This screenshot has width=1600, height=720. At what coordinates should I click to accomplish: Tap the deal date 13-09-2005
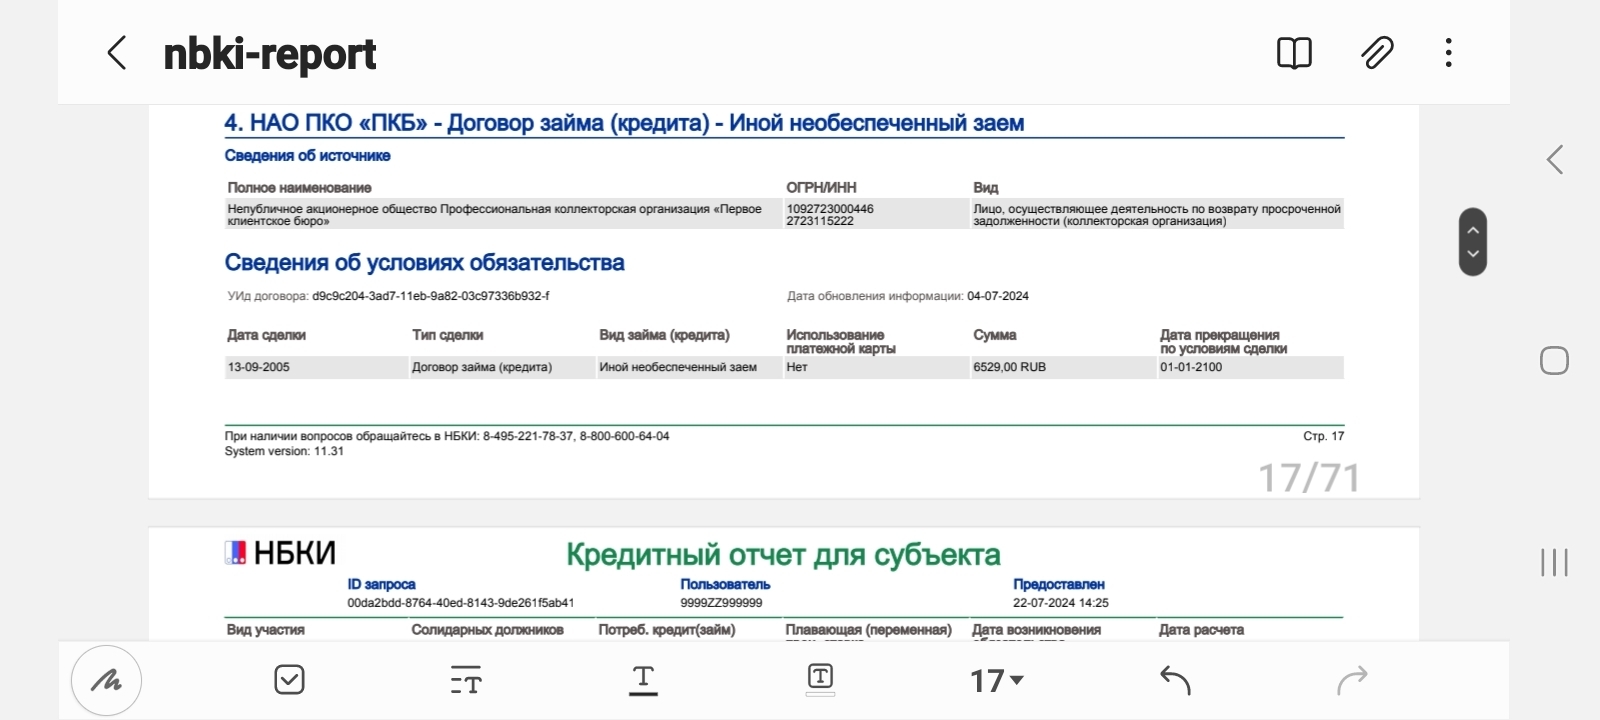tap(259, 367)
